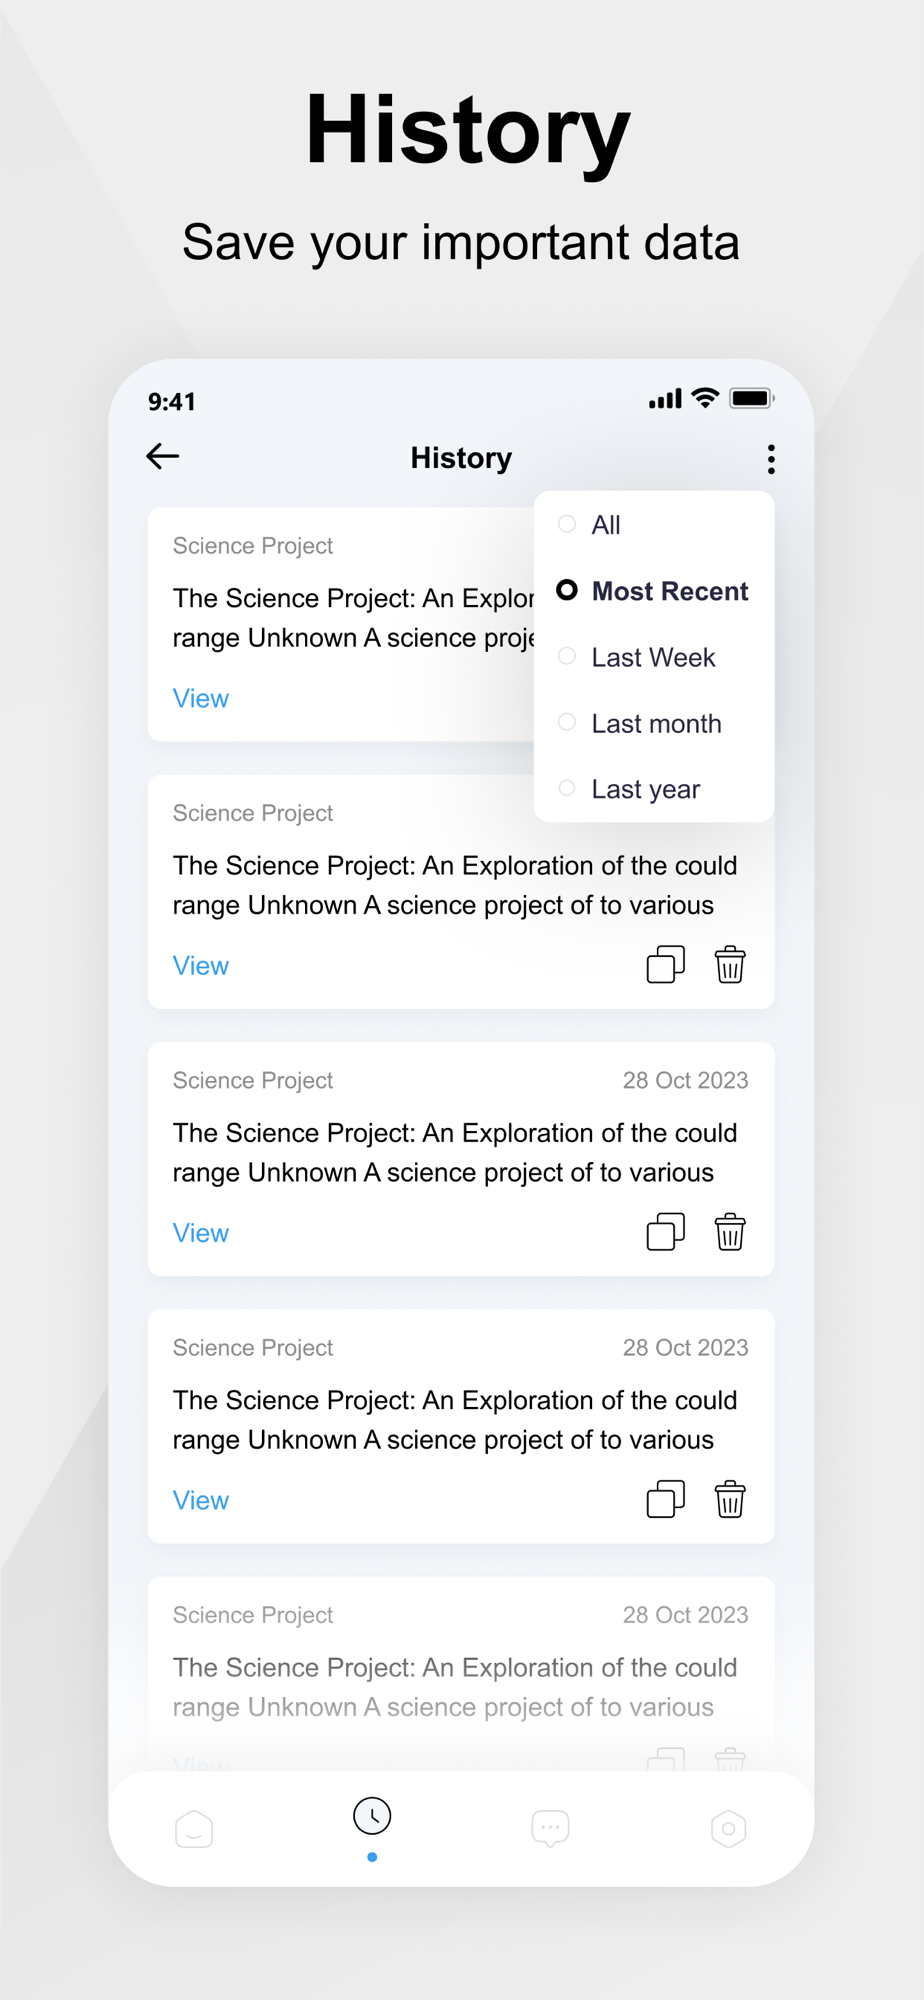Pick Last month from filter menu

[x=655, y=723]
